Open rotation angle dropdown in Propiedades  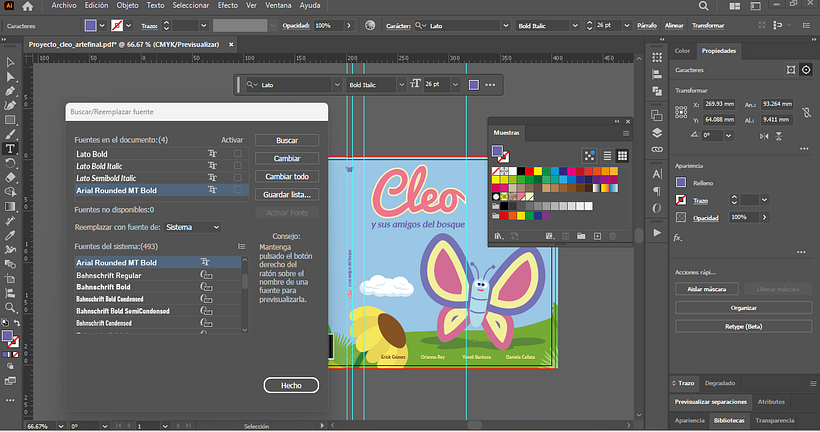tap(728, 135)
